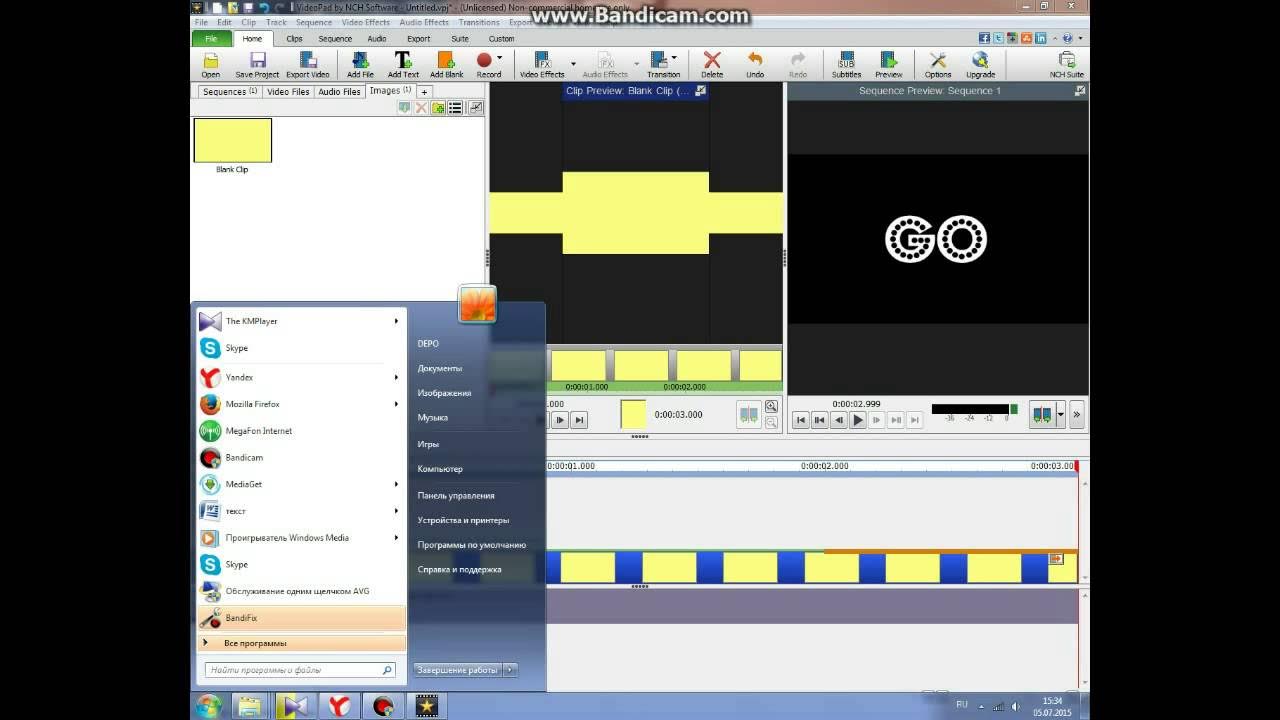Zoom in on the clip preview timeline
The image size is (1280, 720).
coord(771,406)
